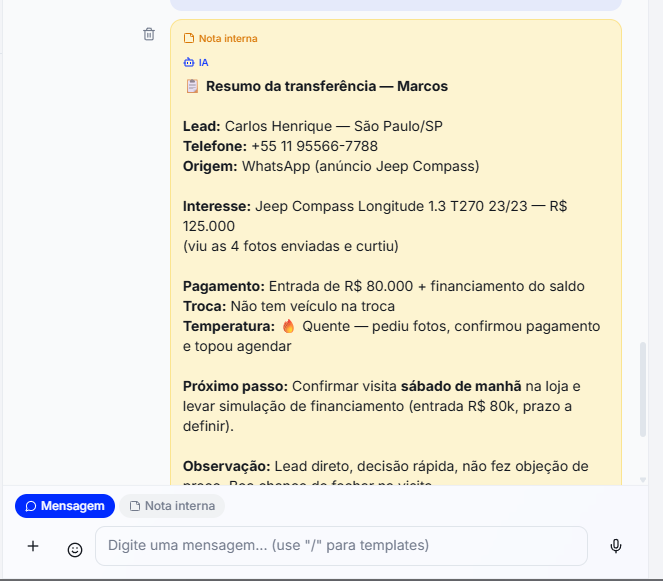This screenshot has height=581, width=663.
Task: Click the text Não tem veículo na troca
Action: click(312, 306)
